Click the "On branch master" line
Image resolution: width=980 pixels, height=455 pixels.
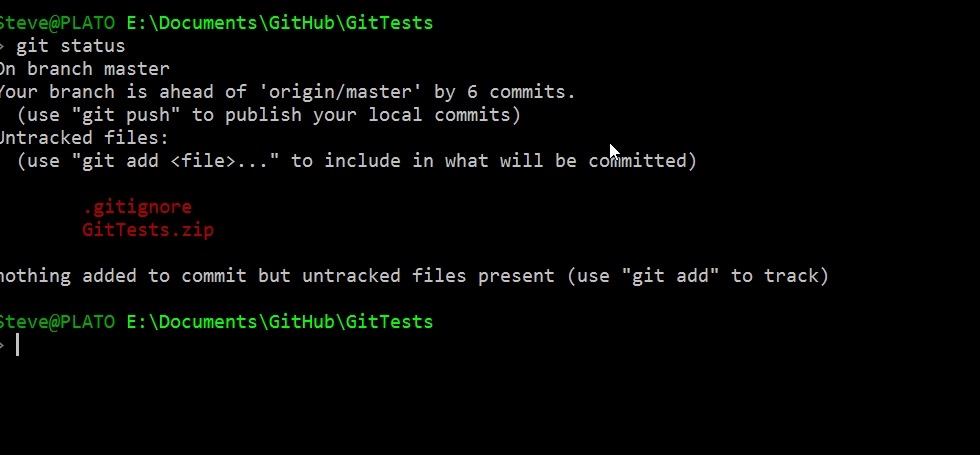tap(84, 69)
